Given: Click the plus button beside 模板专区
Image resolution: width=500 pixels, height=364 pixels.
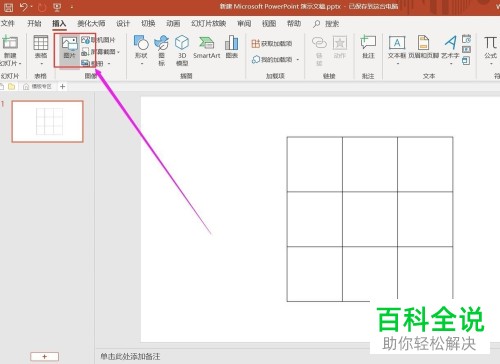Looking at the screenshot, I should (62, 87).
